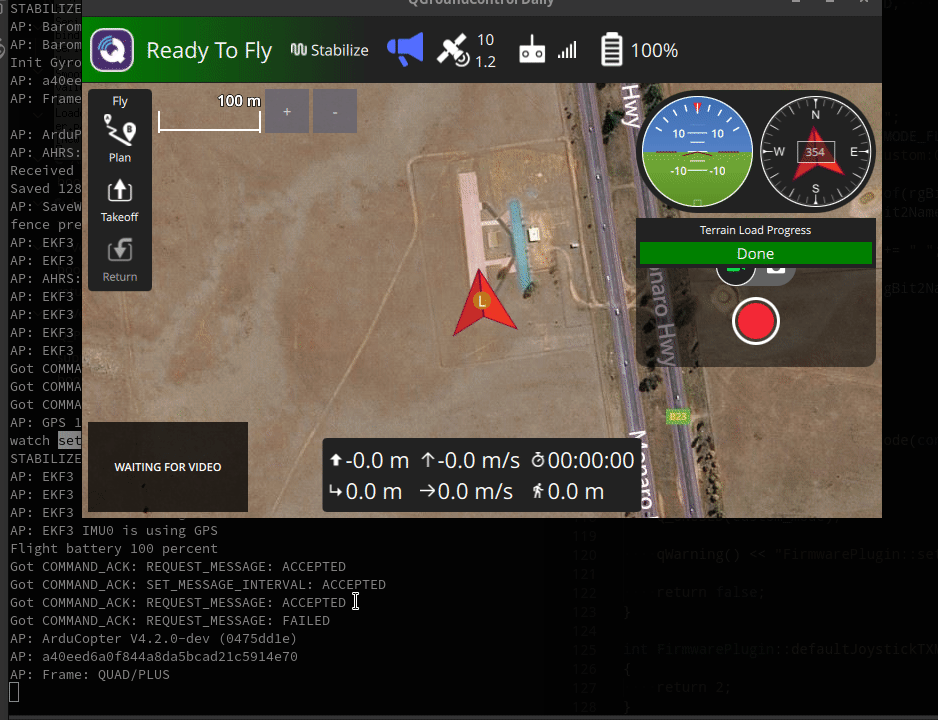
Task: Click terminal line Frame: QUAD/PLUS at bottom
Action: (90, 674)
